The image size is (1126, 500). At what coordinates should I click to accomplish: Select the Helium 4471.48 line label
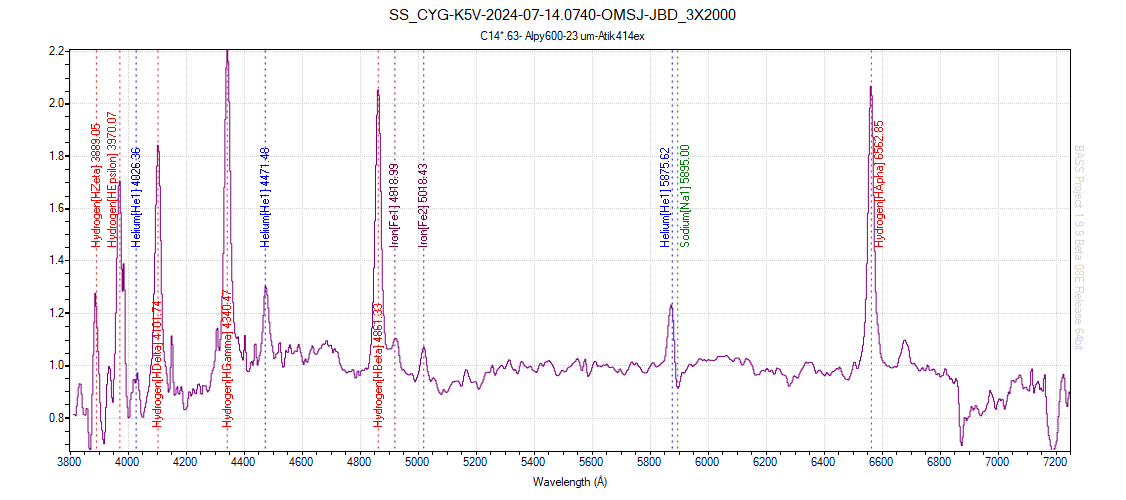click(x=265, y=197)
